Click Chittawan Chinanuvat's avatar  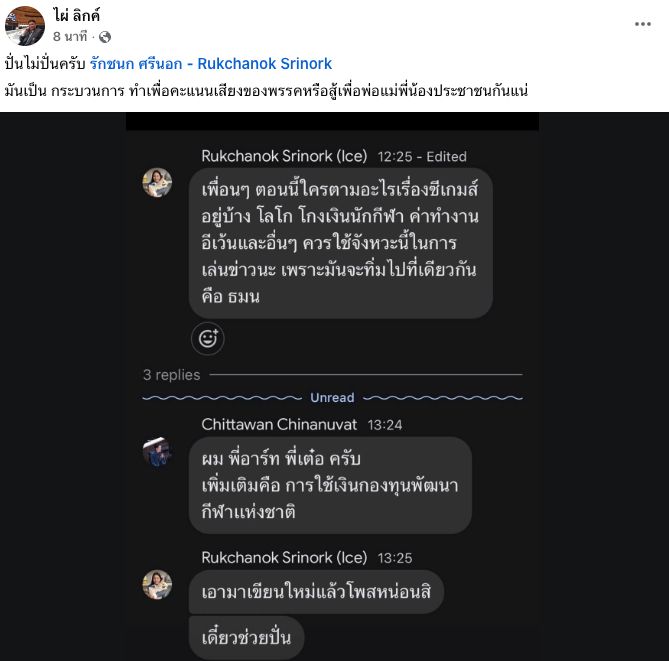click(157, 452)
